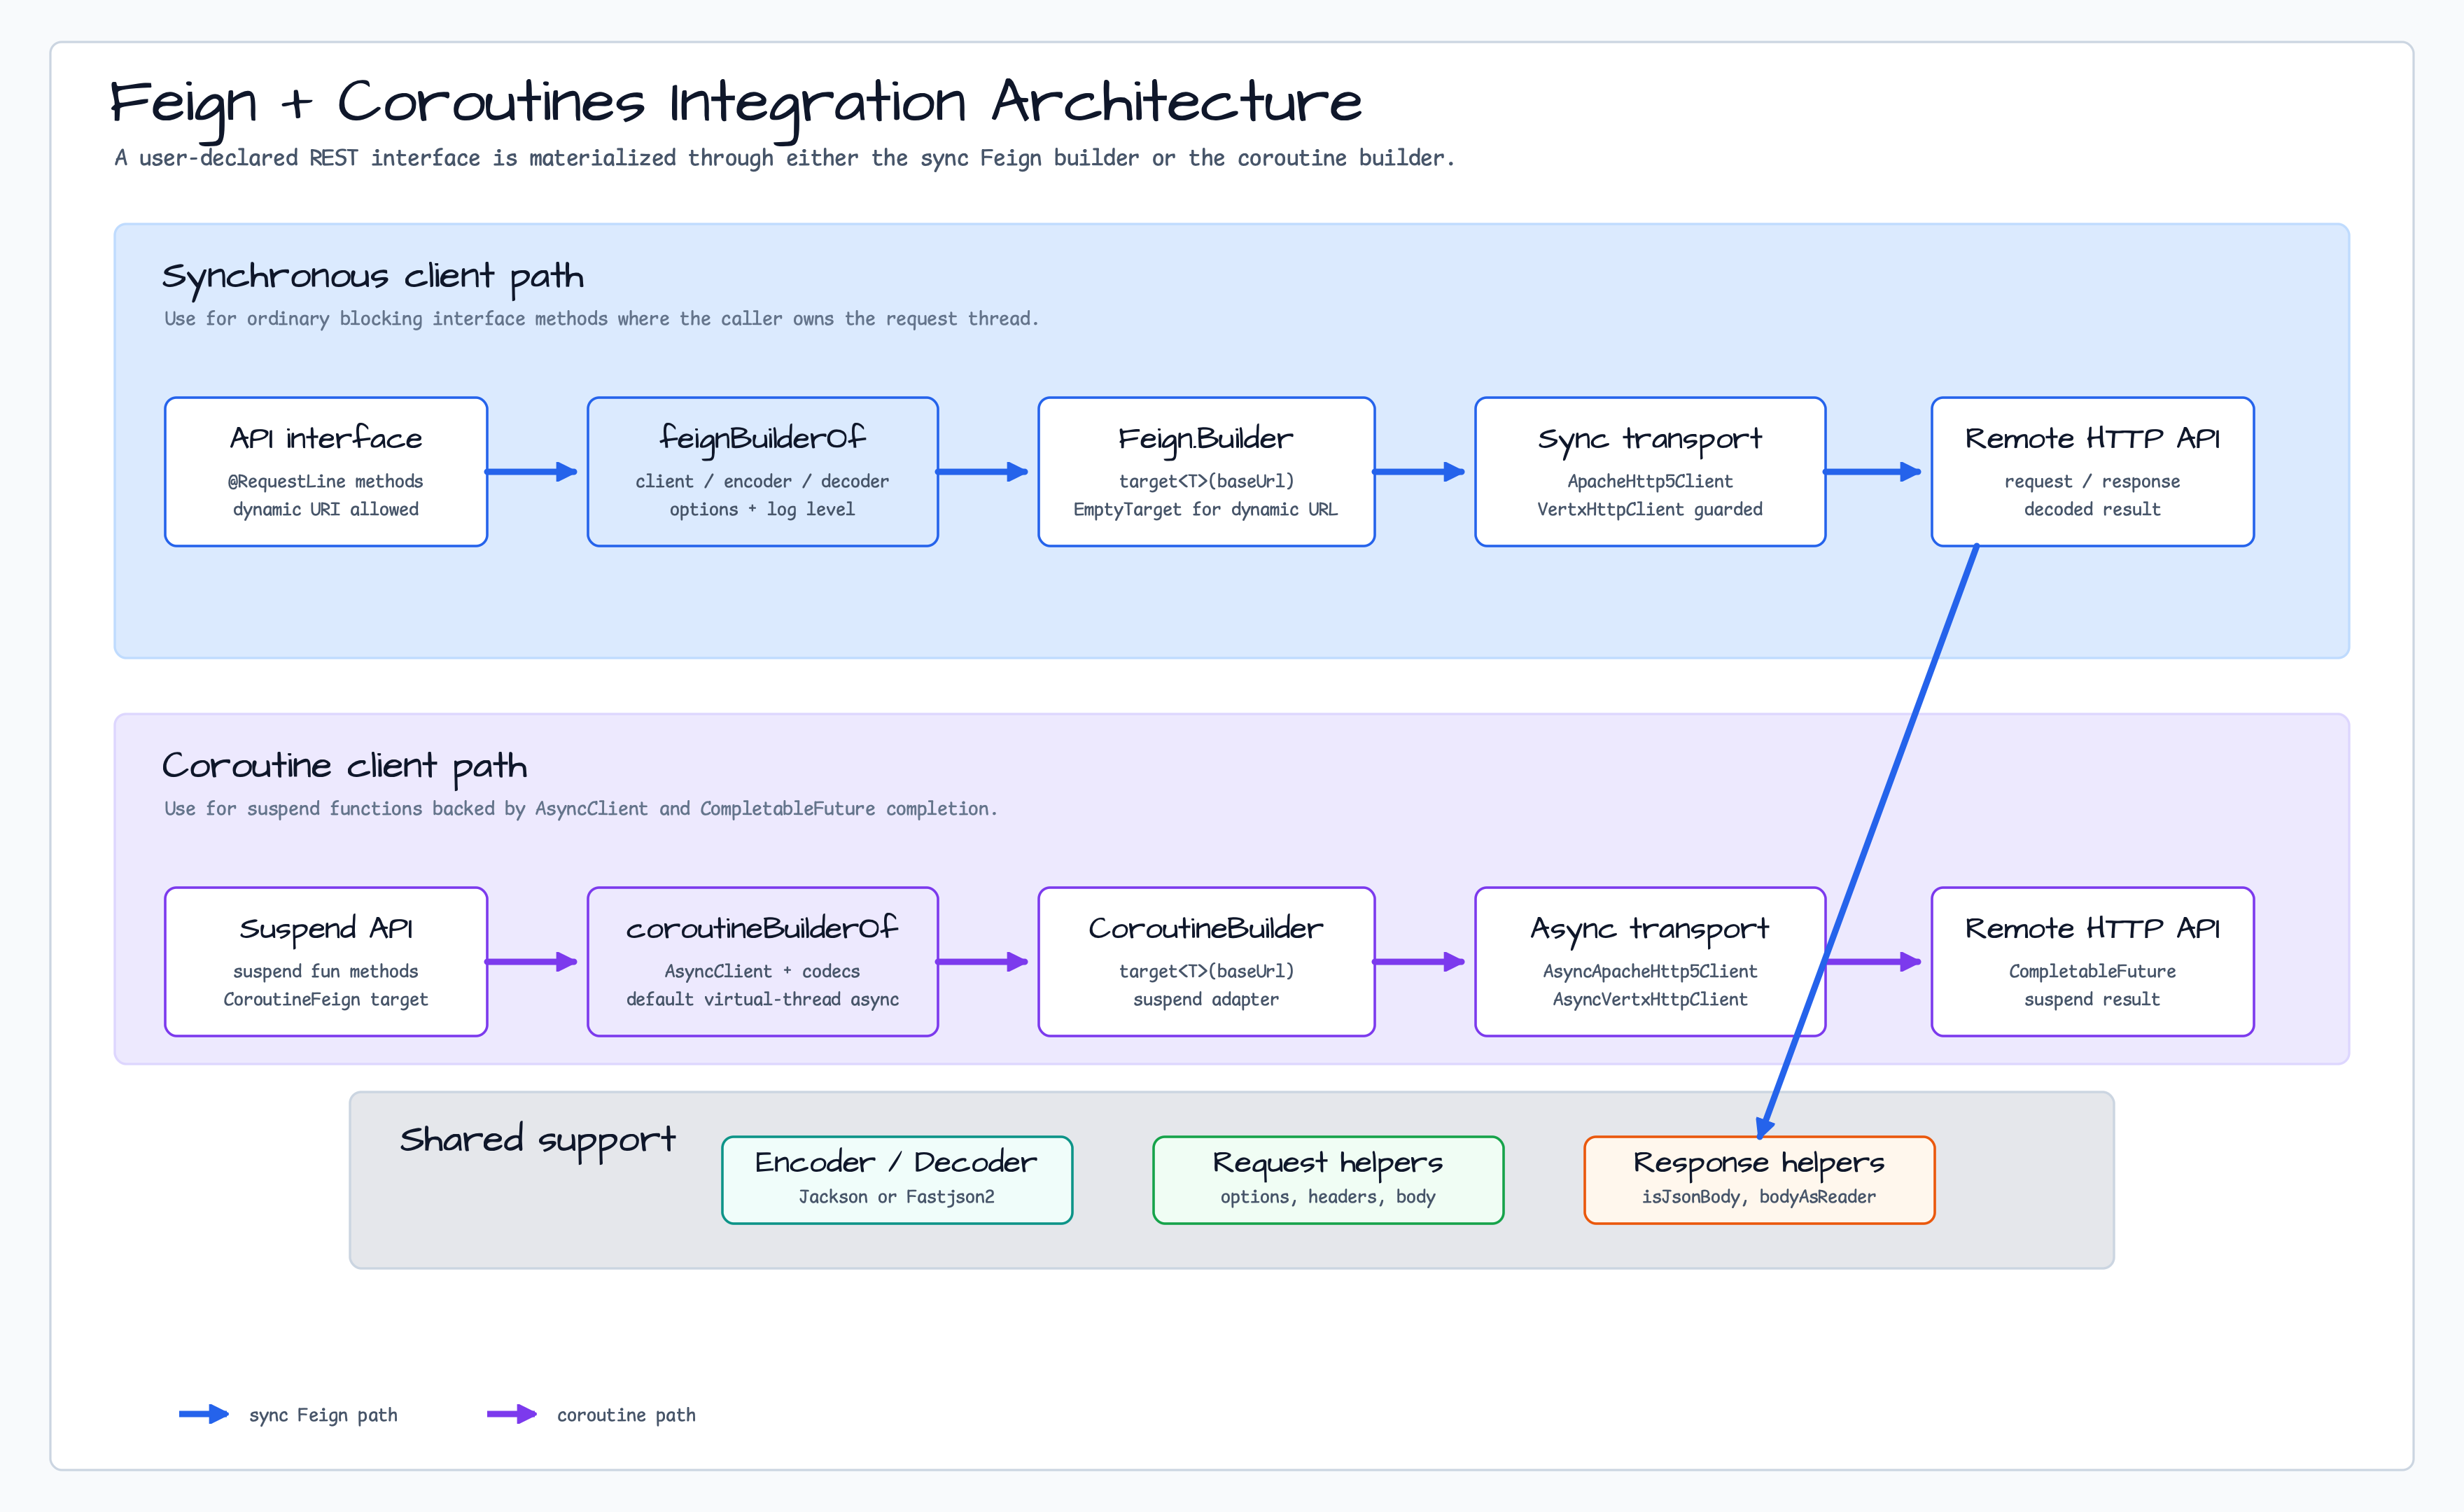Click arrow from Sync transport to Remote HTTP API
2464x1512 pixels.
pos(1873,472)
